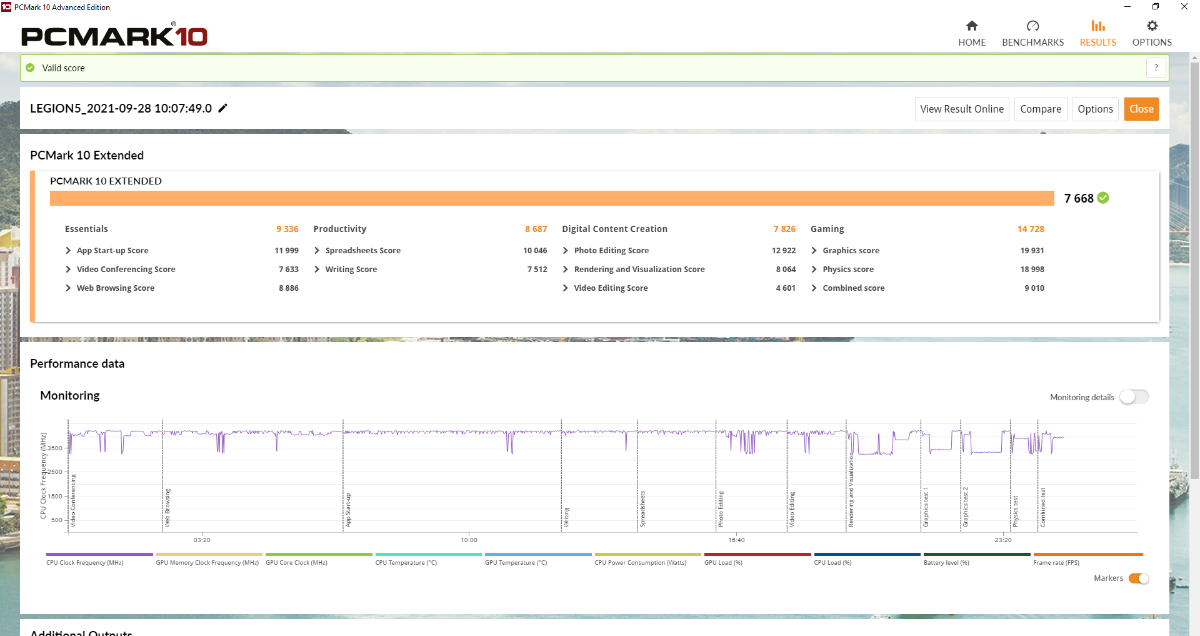Click the GPU Load legend color bar
This screenshot has width=1200, height=636.
[757, 554]
